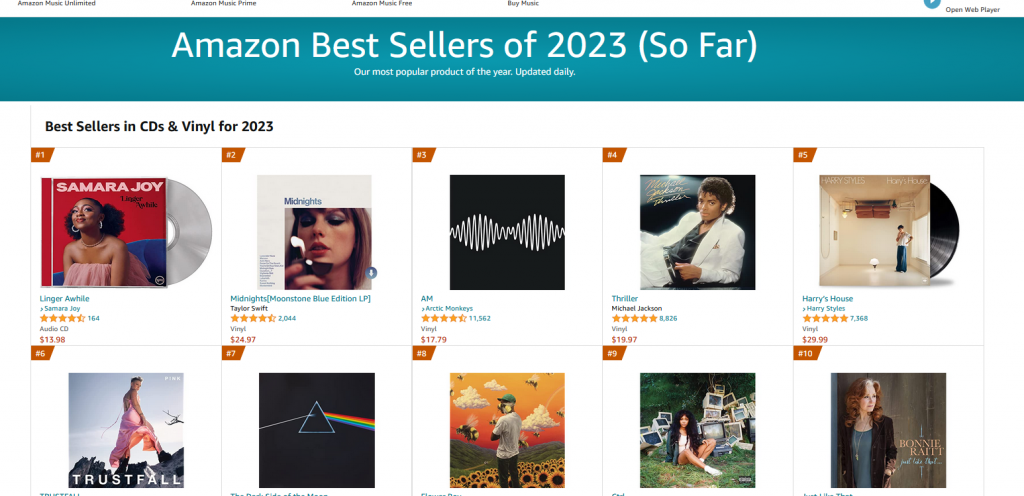Click the star rating of Arctic Monkeys' AM
1024x496 pixels.
[x=443, y=318]
